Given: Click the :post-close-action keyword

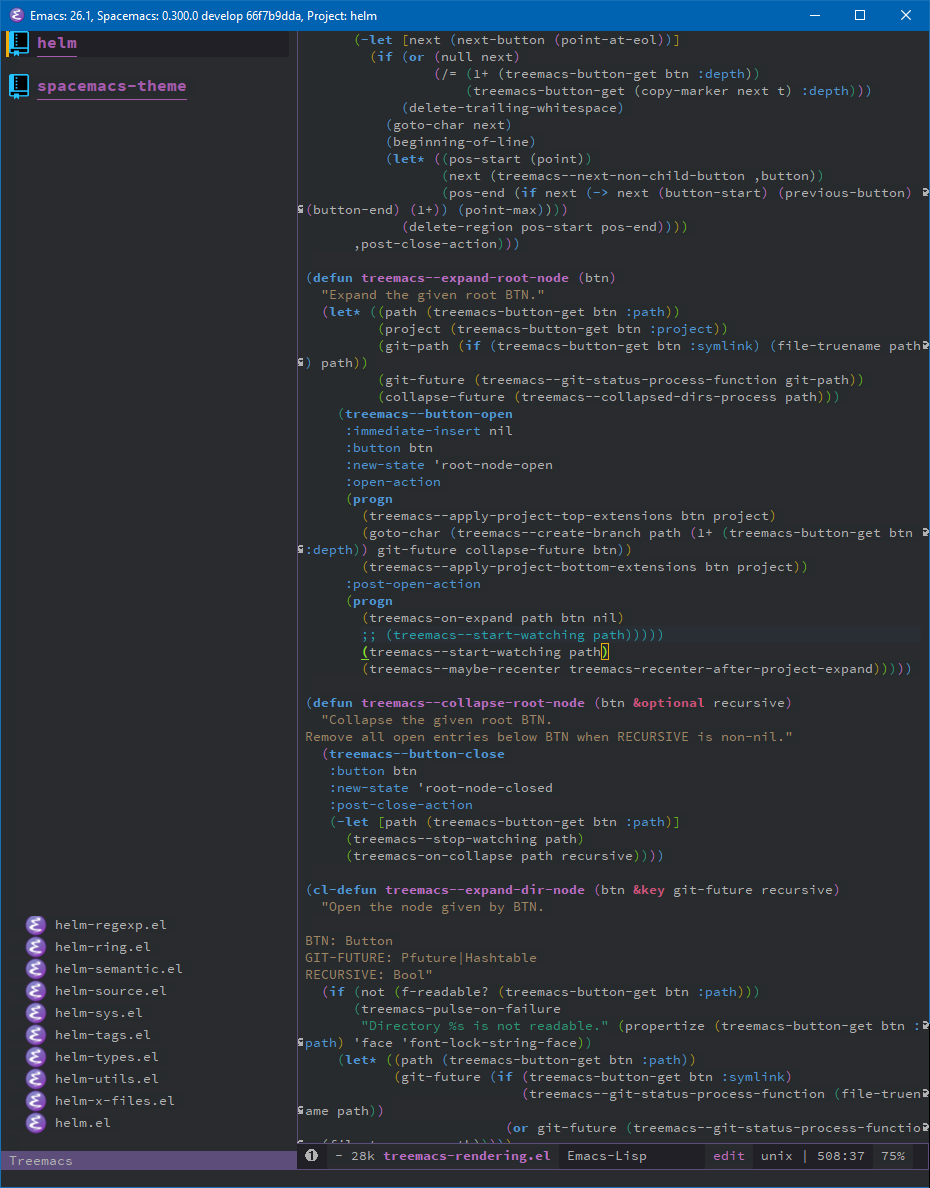Looking at the screenshot, I should click(x=401, y=805).
